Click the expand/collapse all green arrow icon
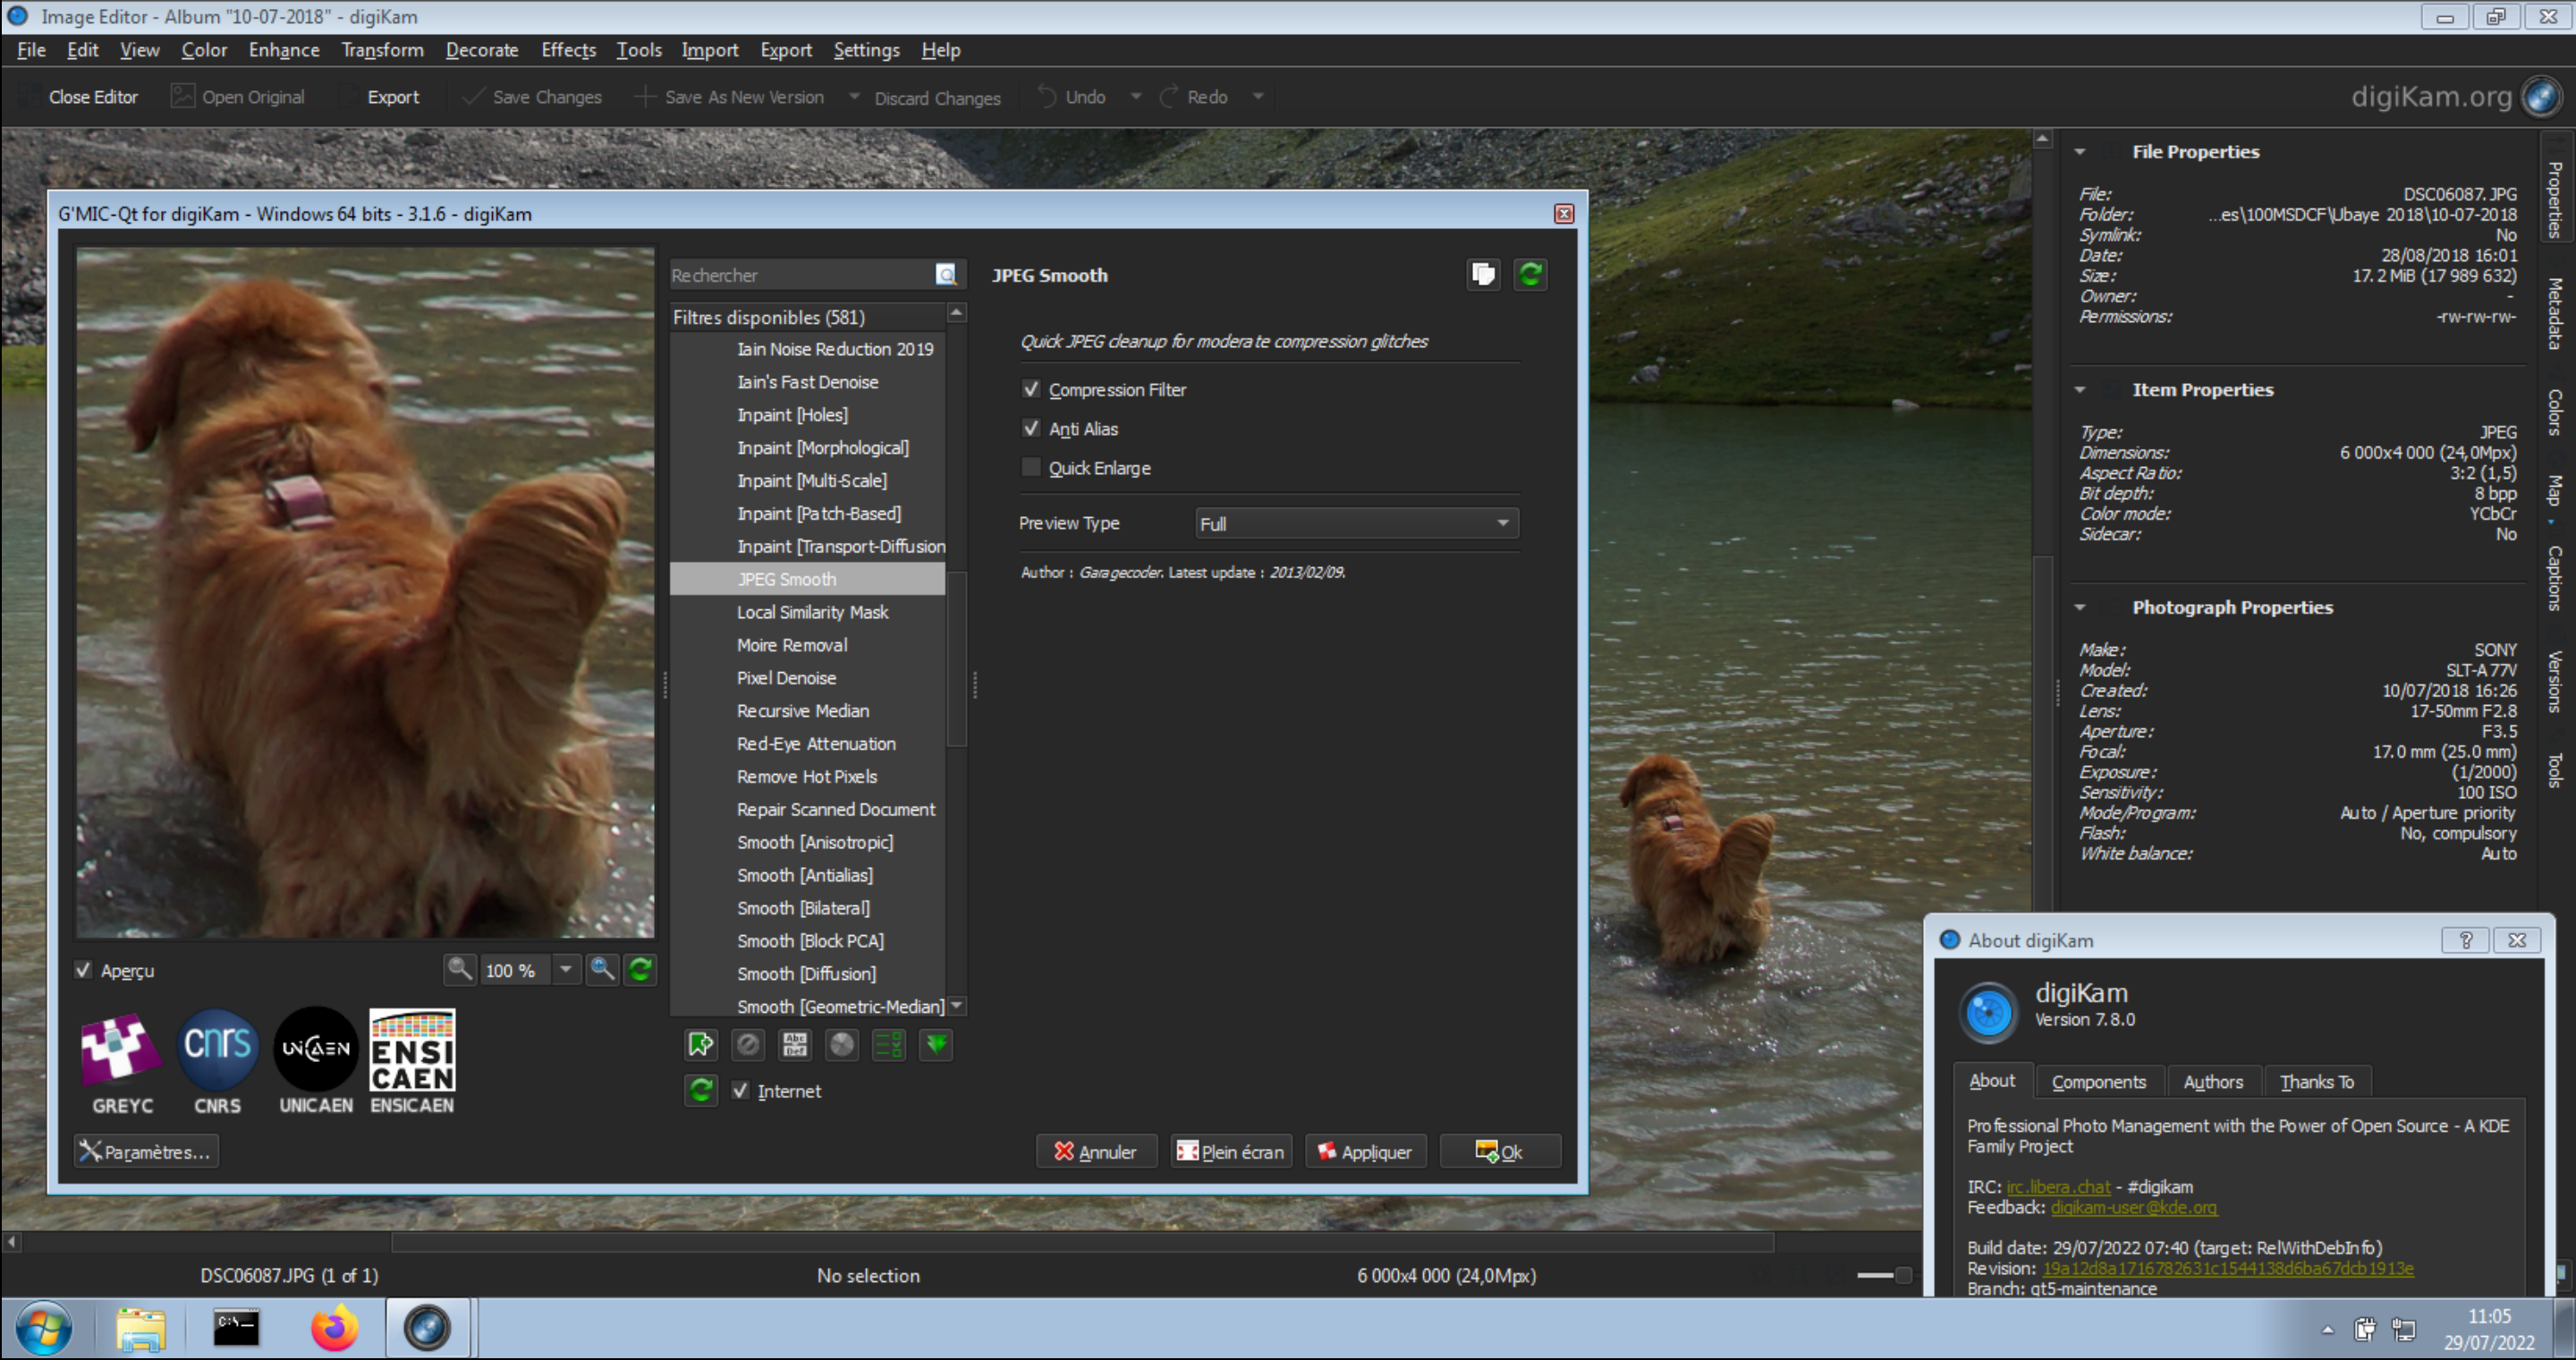Viewport: 2576px width, 1360px height. [x=936, y=1045]
